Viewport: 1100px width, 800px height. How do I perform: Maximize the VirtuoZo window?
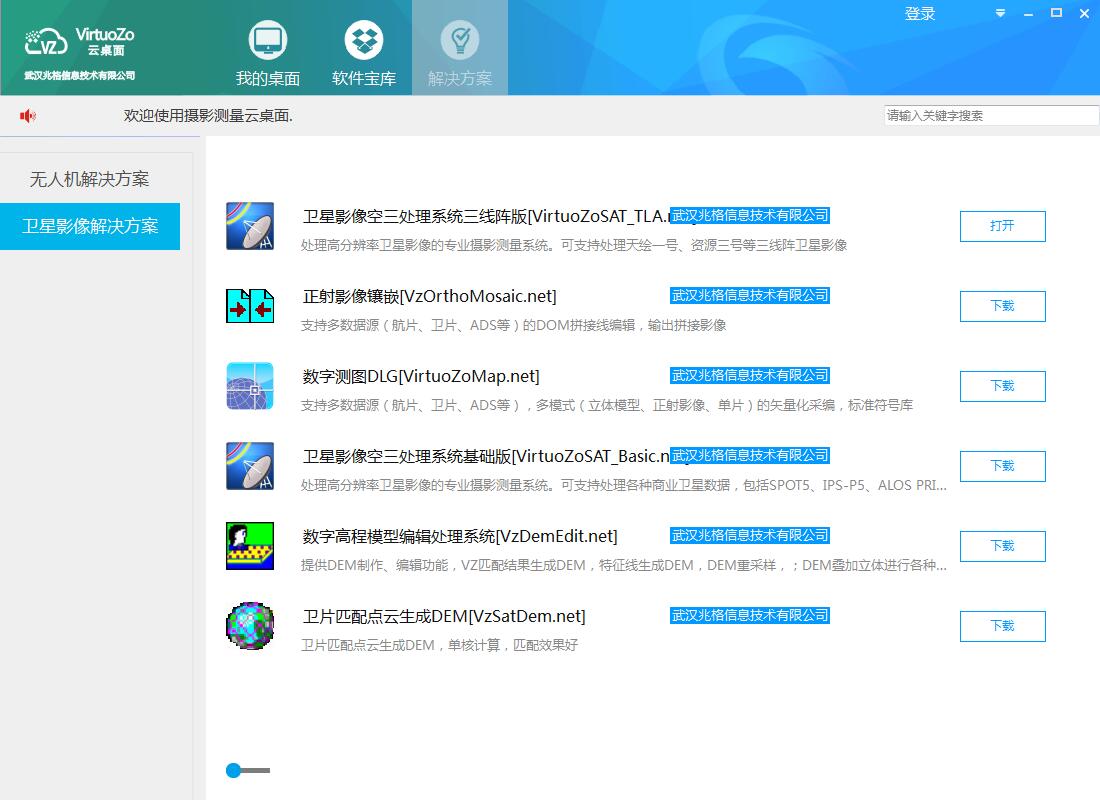[x=1057, y=13]
